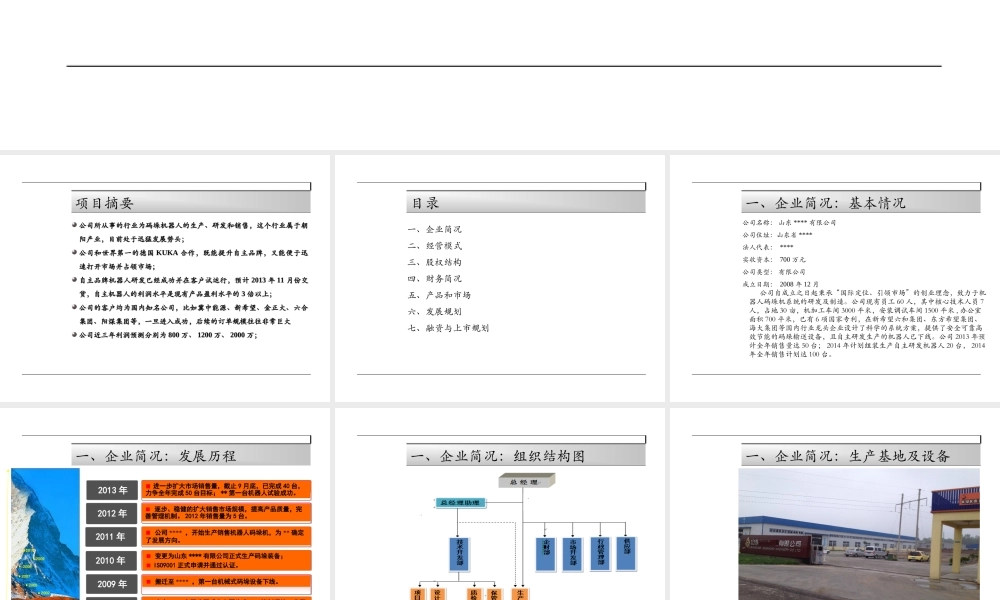The image size is (1000, 600).
Task: Select the factory building photo
Action: 859,534
